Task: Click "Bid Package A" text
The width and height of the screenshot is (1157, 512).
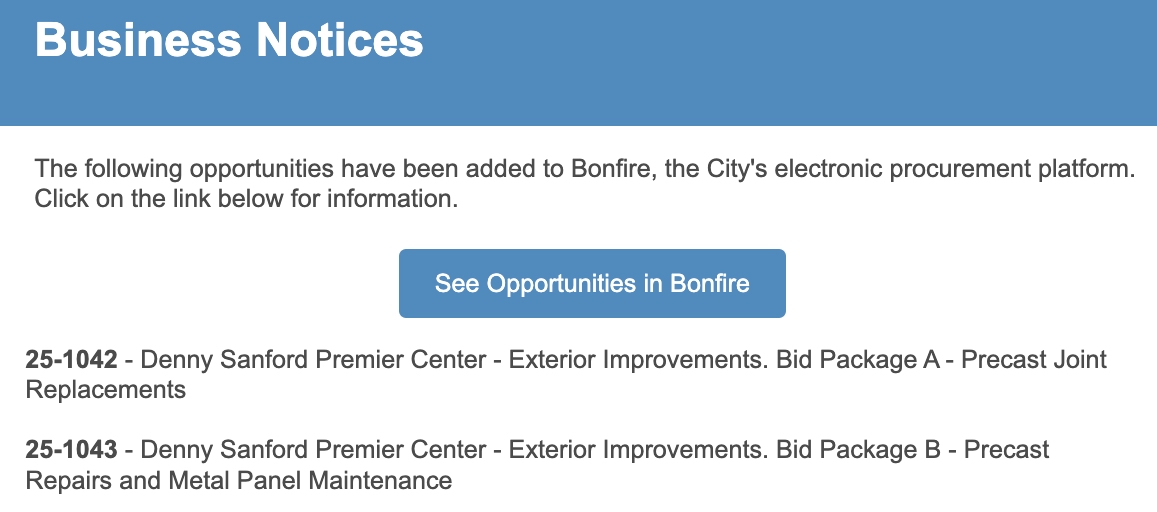Action: [858, 360]
